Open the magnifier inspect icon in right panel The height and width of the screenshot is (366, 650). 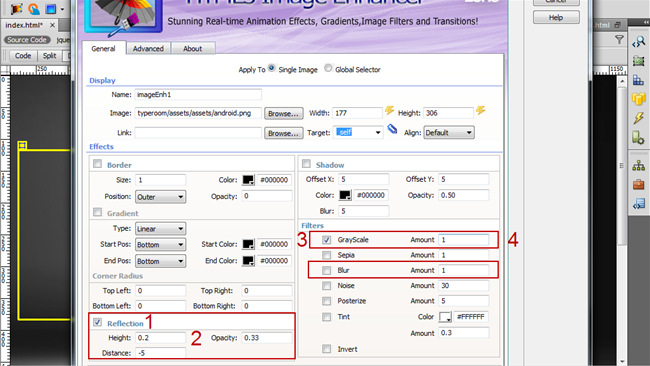(638, 41)
